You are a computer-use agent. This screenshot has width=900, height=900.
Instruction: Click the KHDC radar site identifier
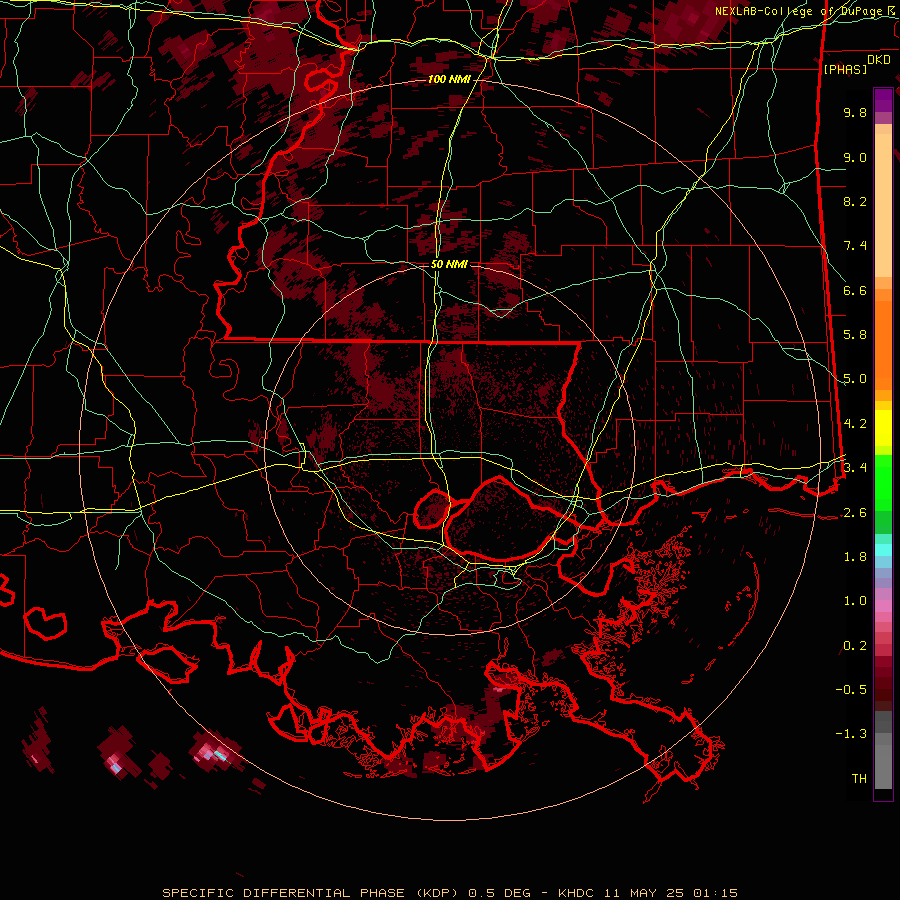coord(576,893)
